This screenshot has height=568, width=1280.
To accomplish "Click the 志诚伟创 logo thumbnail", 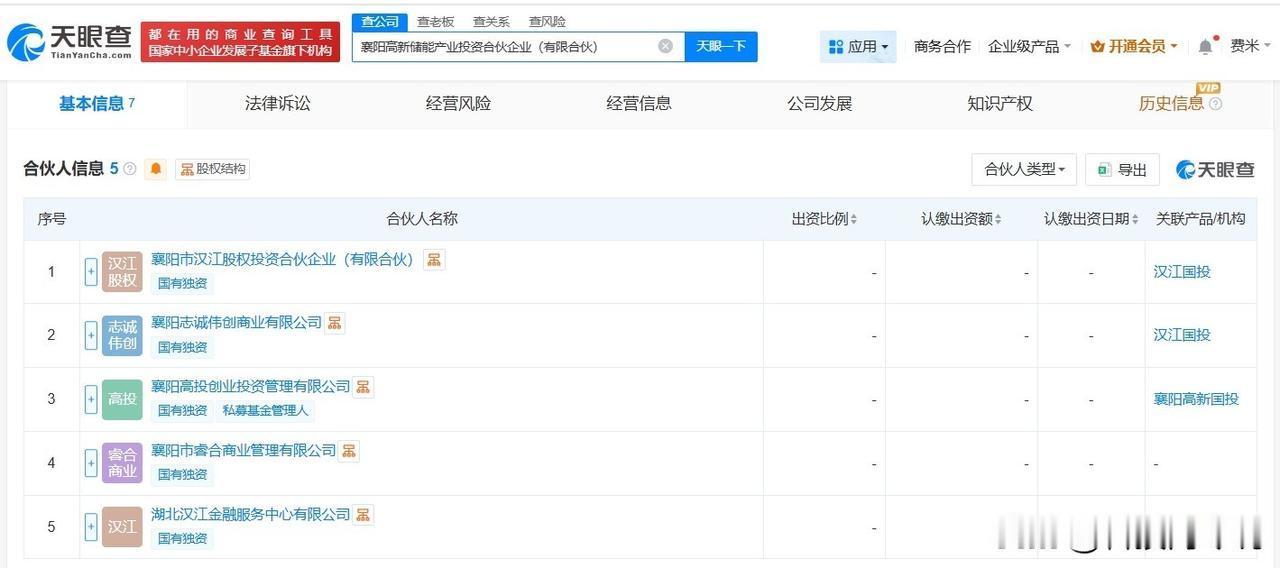I will [x=122, y=336].
